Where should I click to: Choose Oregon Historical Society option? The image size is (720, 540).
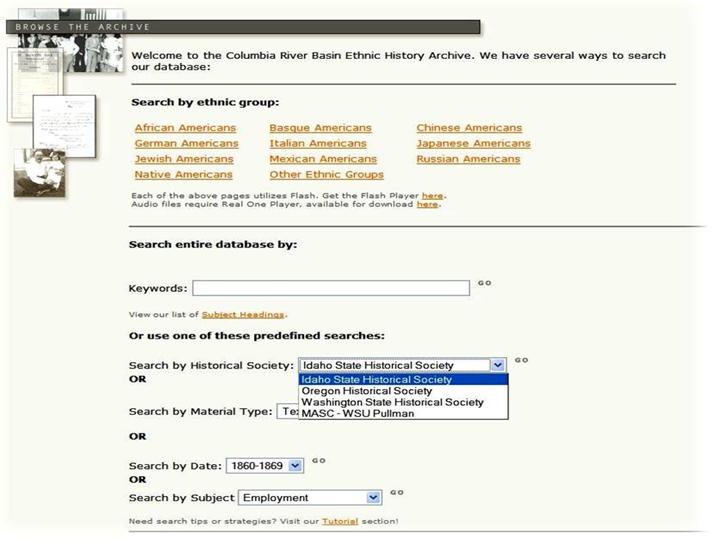coord(403,391)
